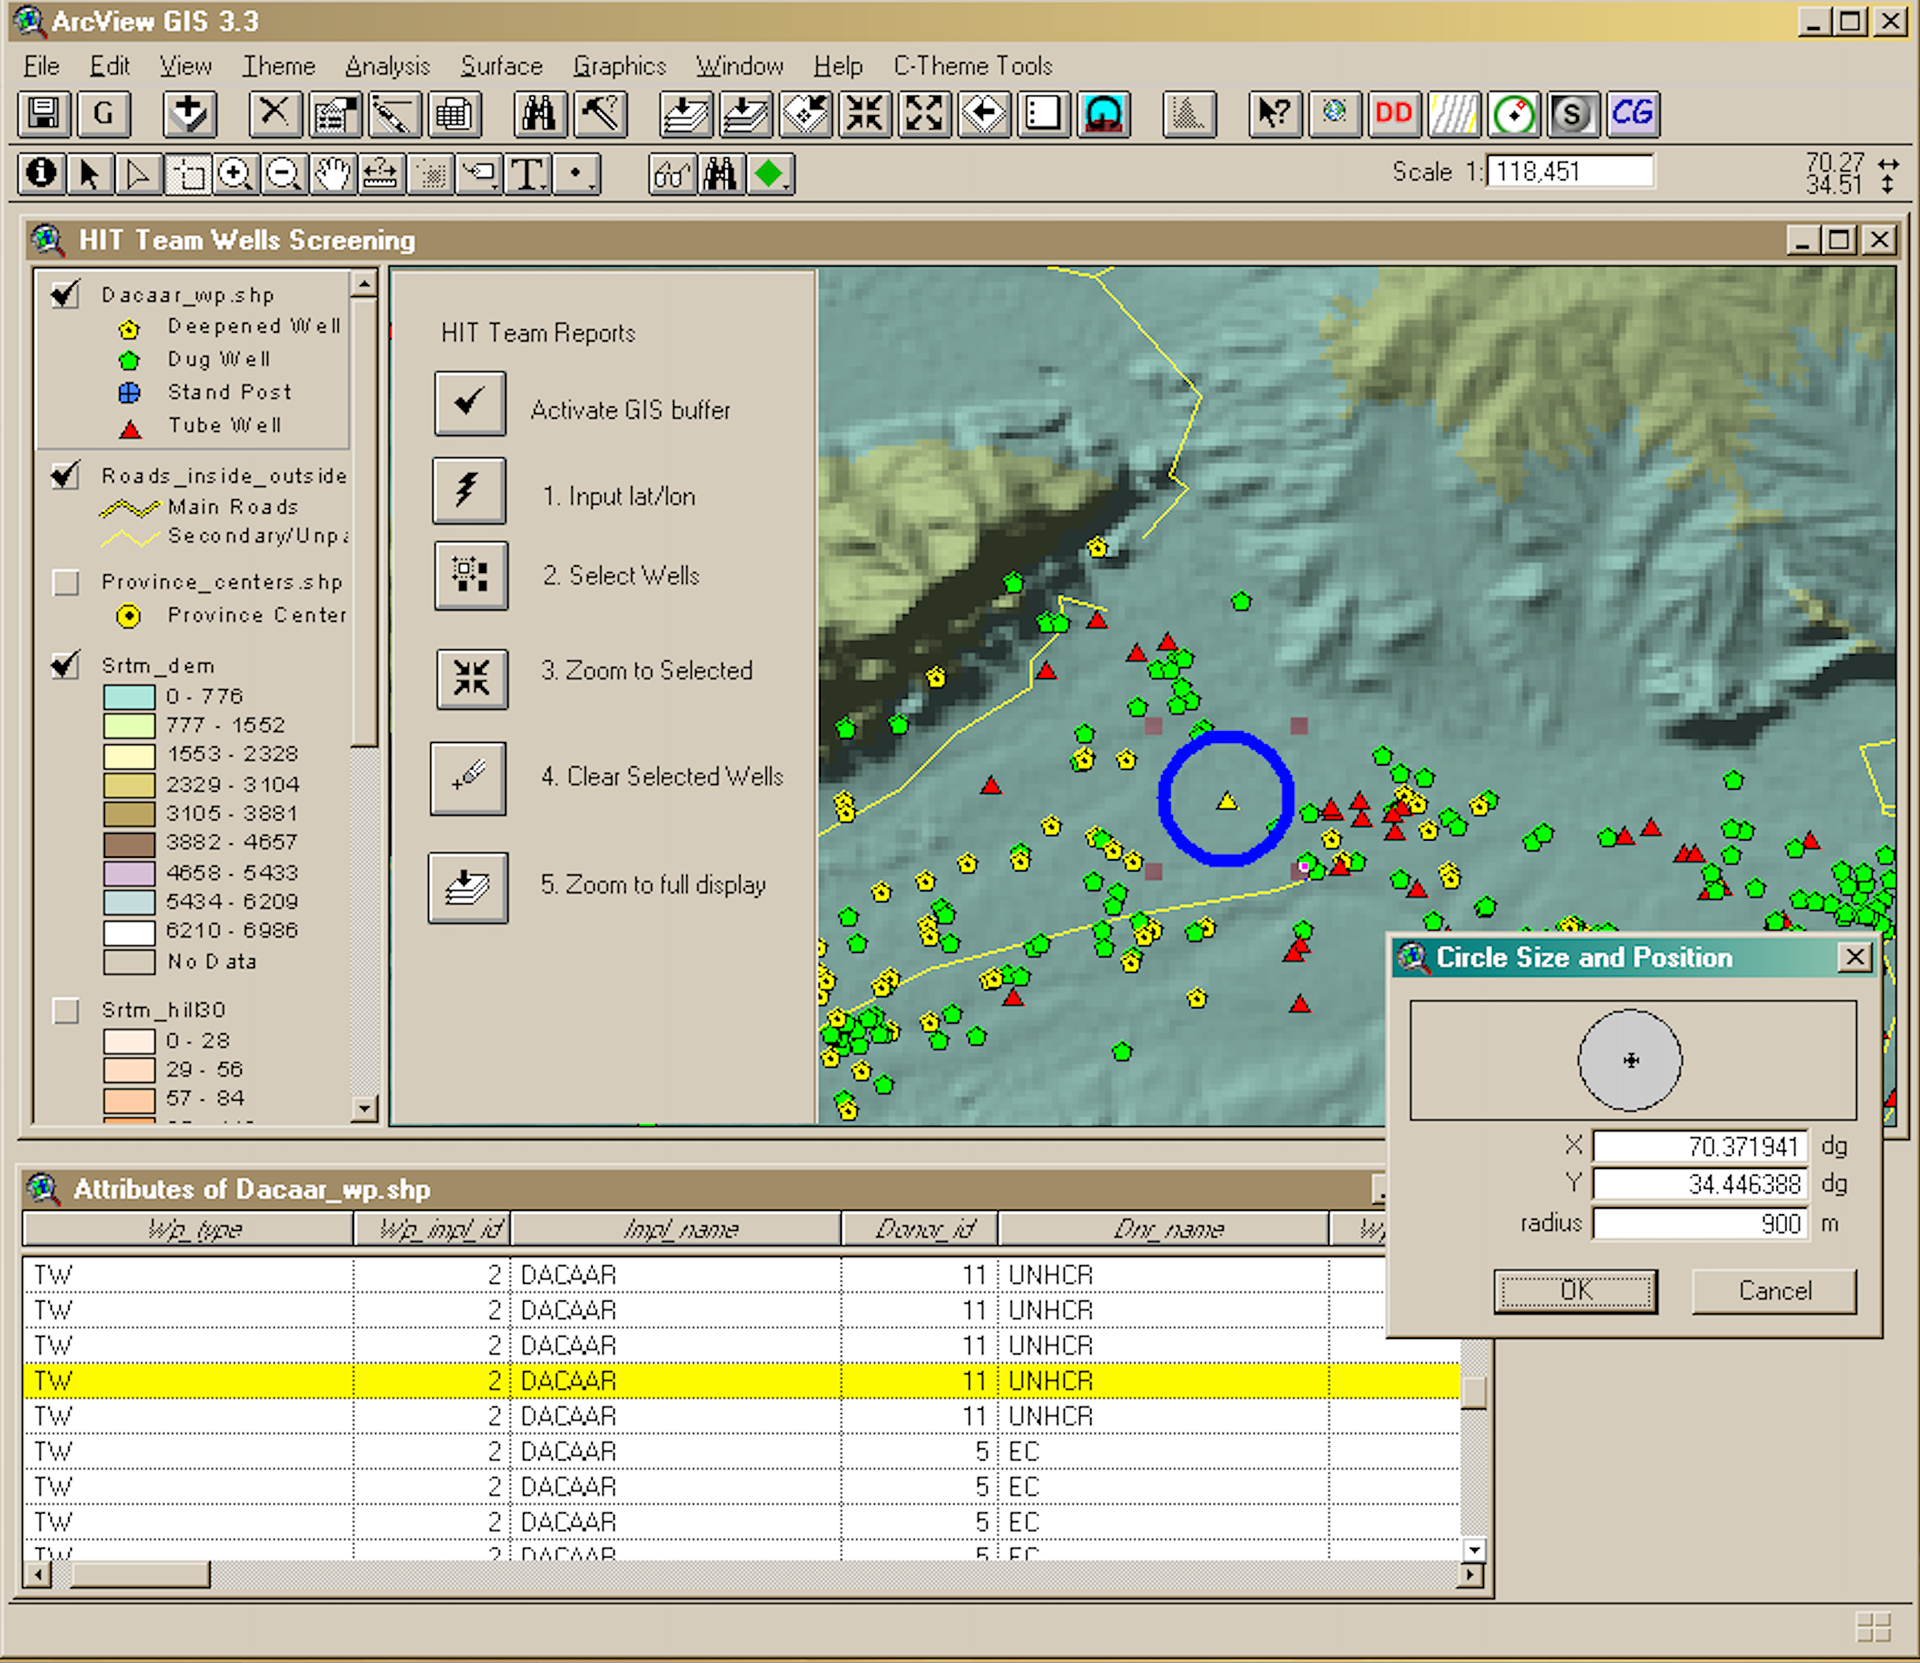Viewport: 1920px width, 1663px height.
Task: Enable the Province_centers.shp theme checkbox
Action: (66, 582)
